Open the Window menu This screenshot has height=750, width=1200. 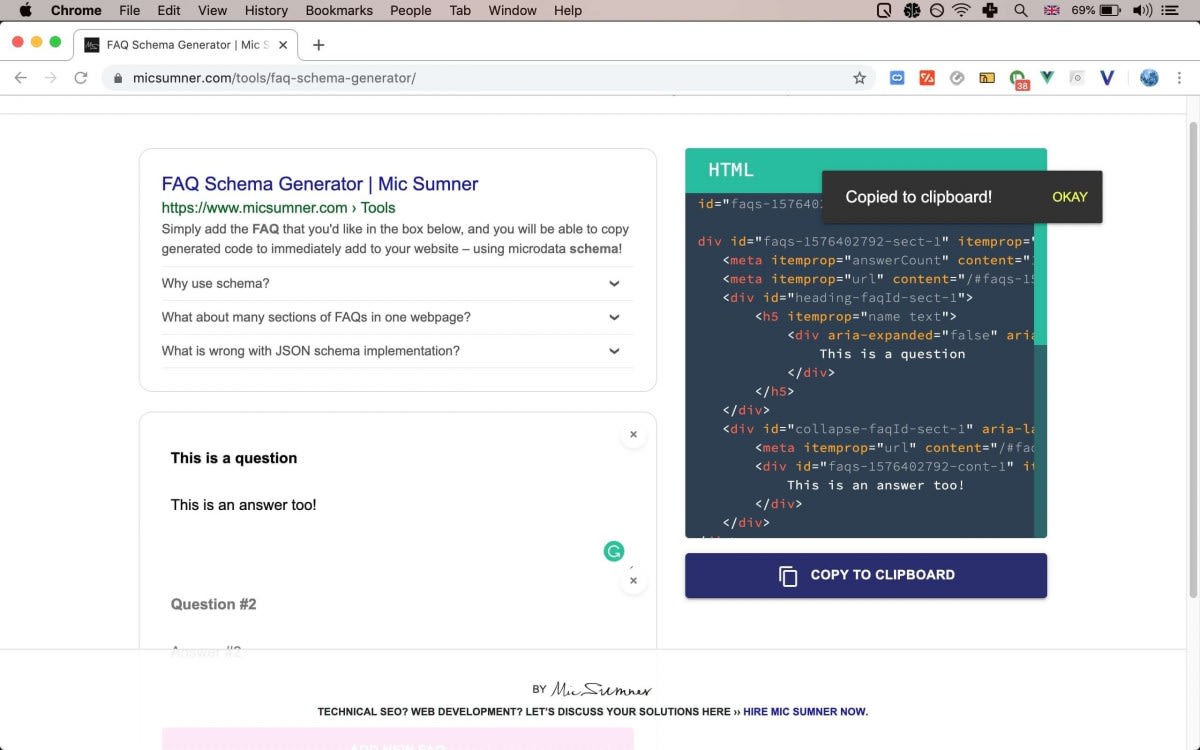click(512, 10)
